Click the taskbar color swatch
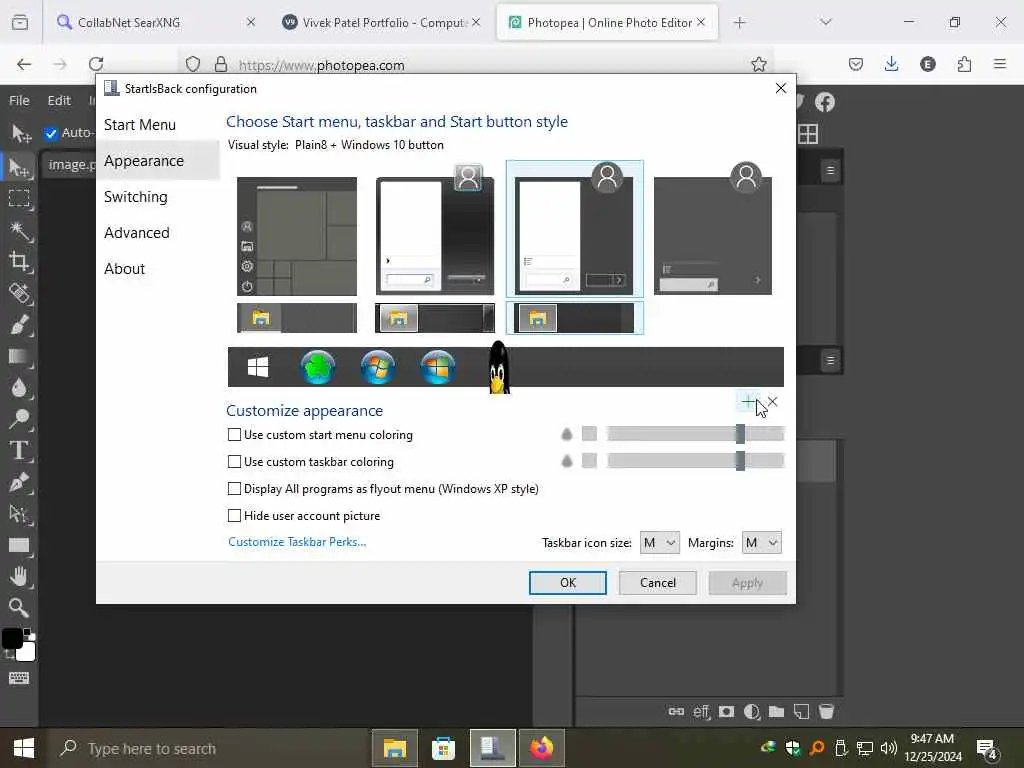The width and height of the screenshot is (1024, 768). tap(589, 461)
